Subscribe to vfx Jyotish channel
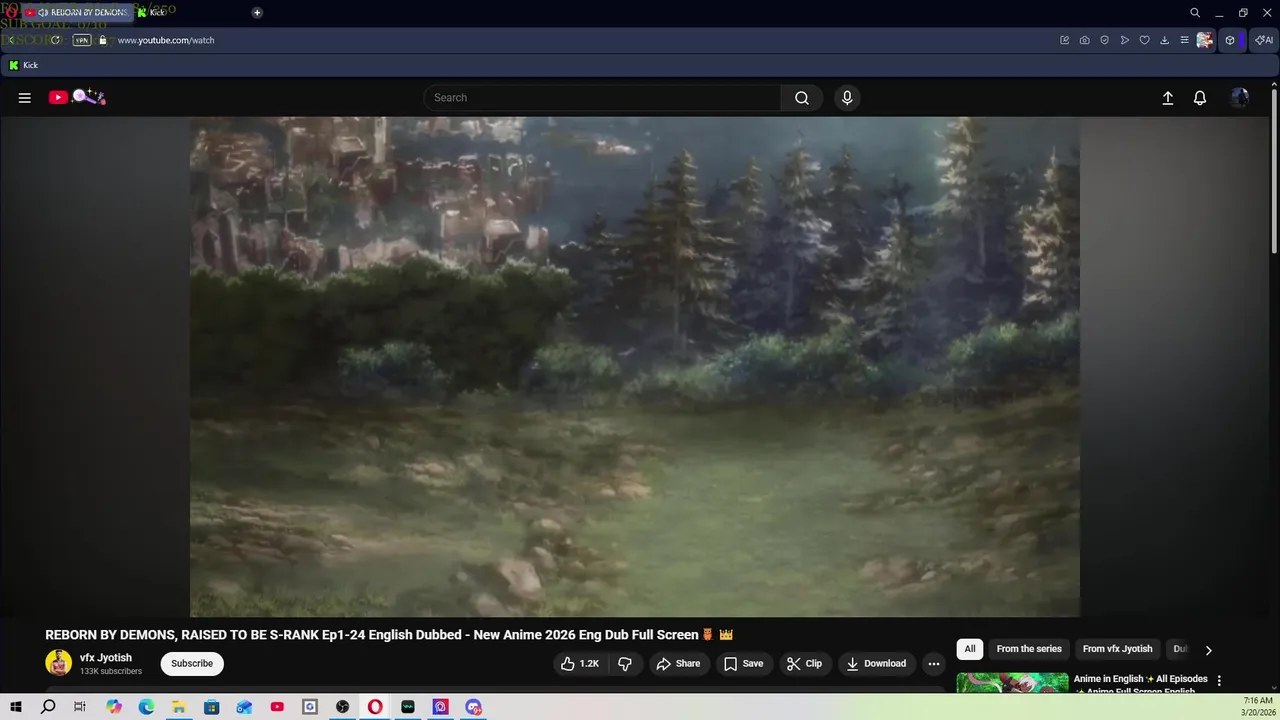Image resolution: width=1280 pixels, height=720 pixels. coord(192,664)
